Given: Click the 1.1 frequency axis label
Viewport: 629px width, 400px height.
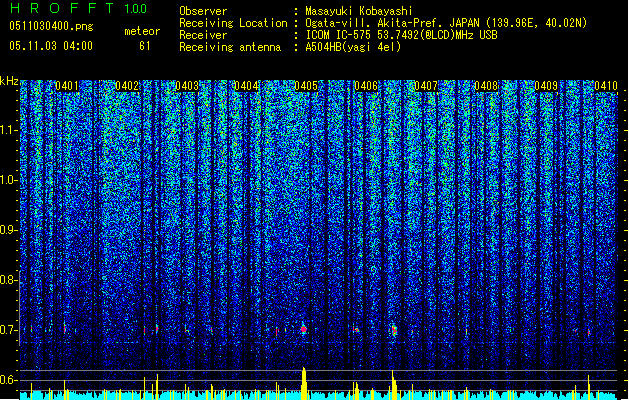Looking at the screenshot, I should coord(9,130).
